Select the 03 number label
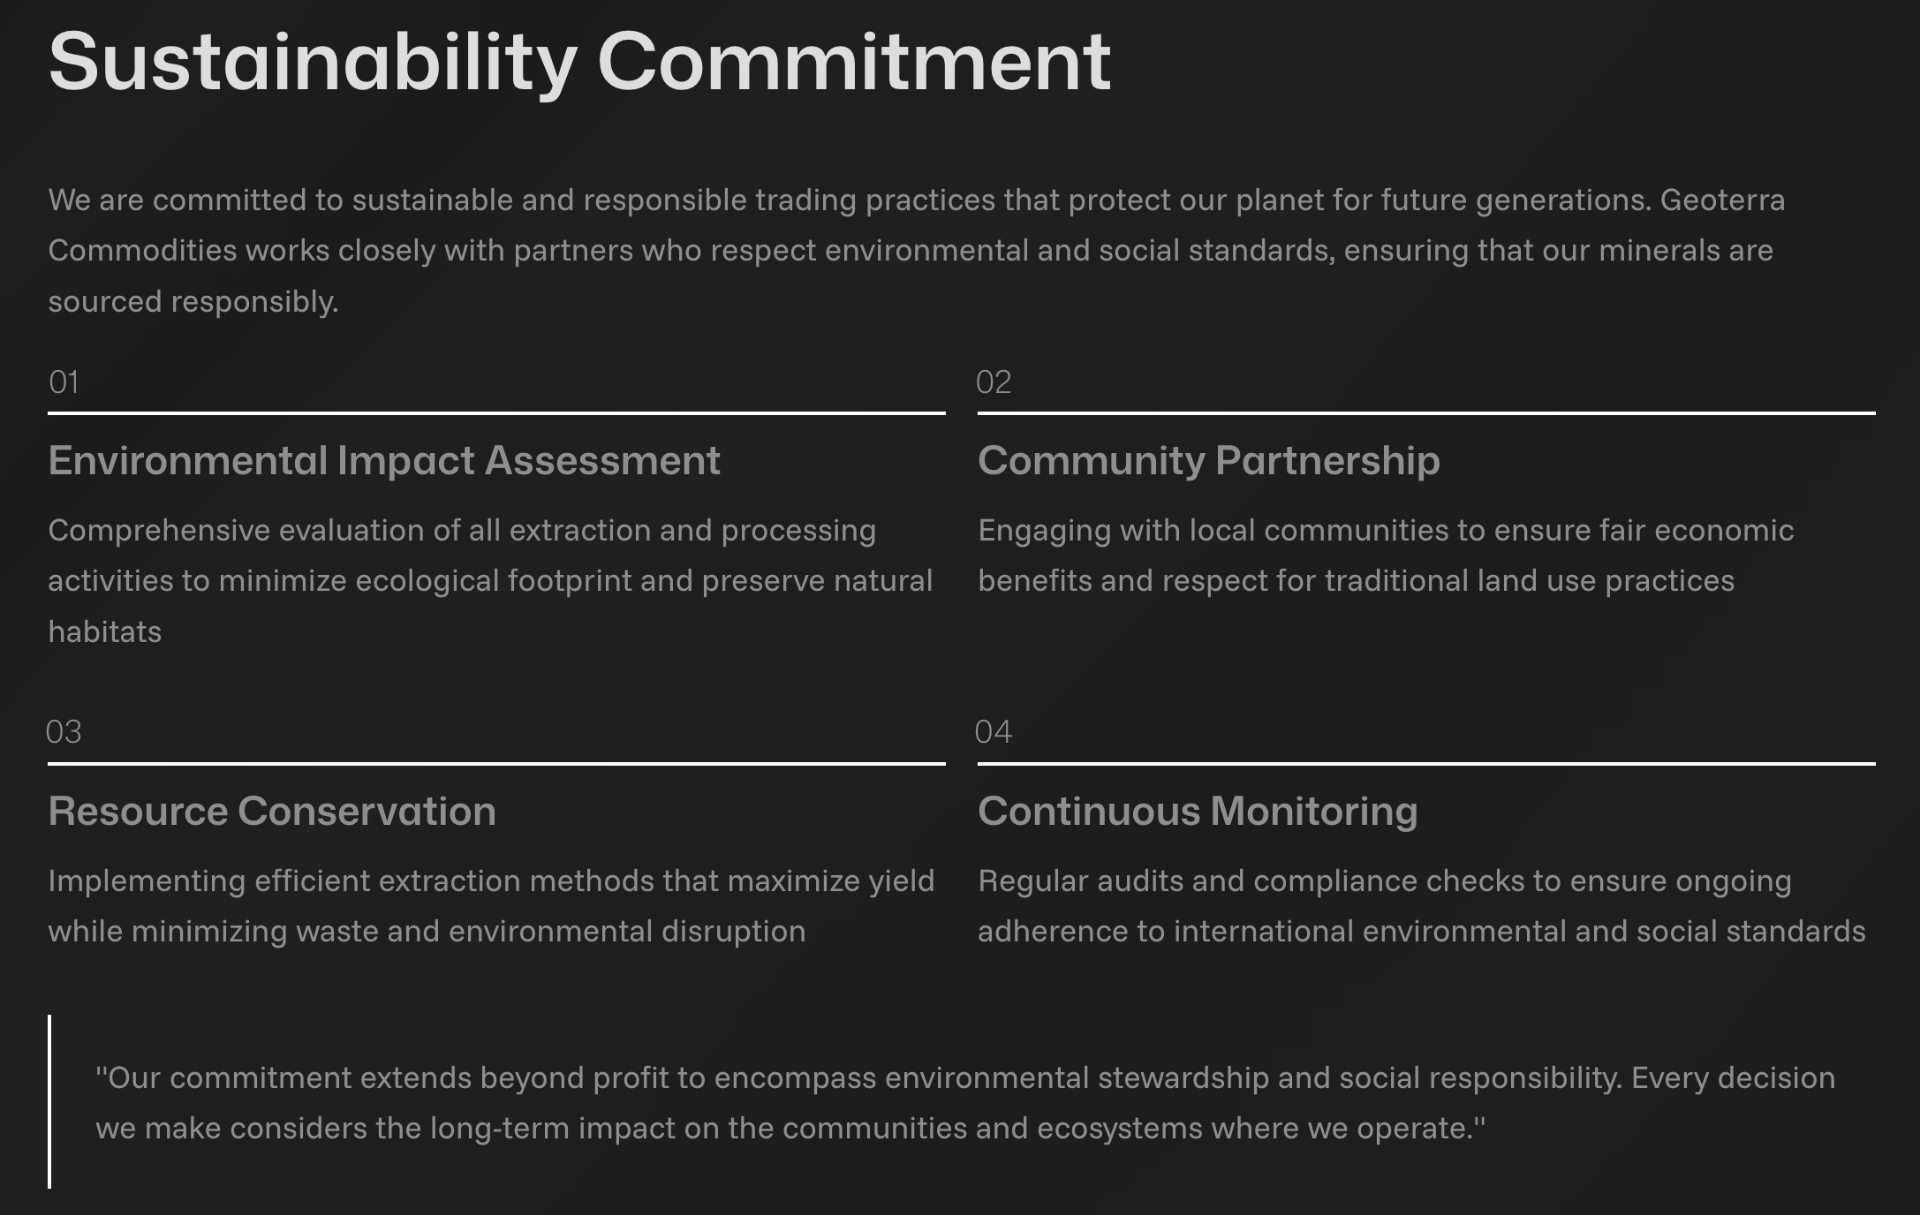1920x1215 pixels. [63, 732]
